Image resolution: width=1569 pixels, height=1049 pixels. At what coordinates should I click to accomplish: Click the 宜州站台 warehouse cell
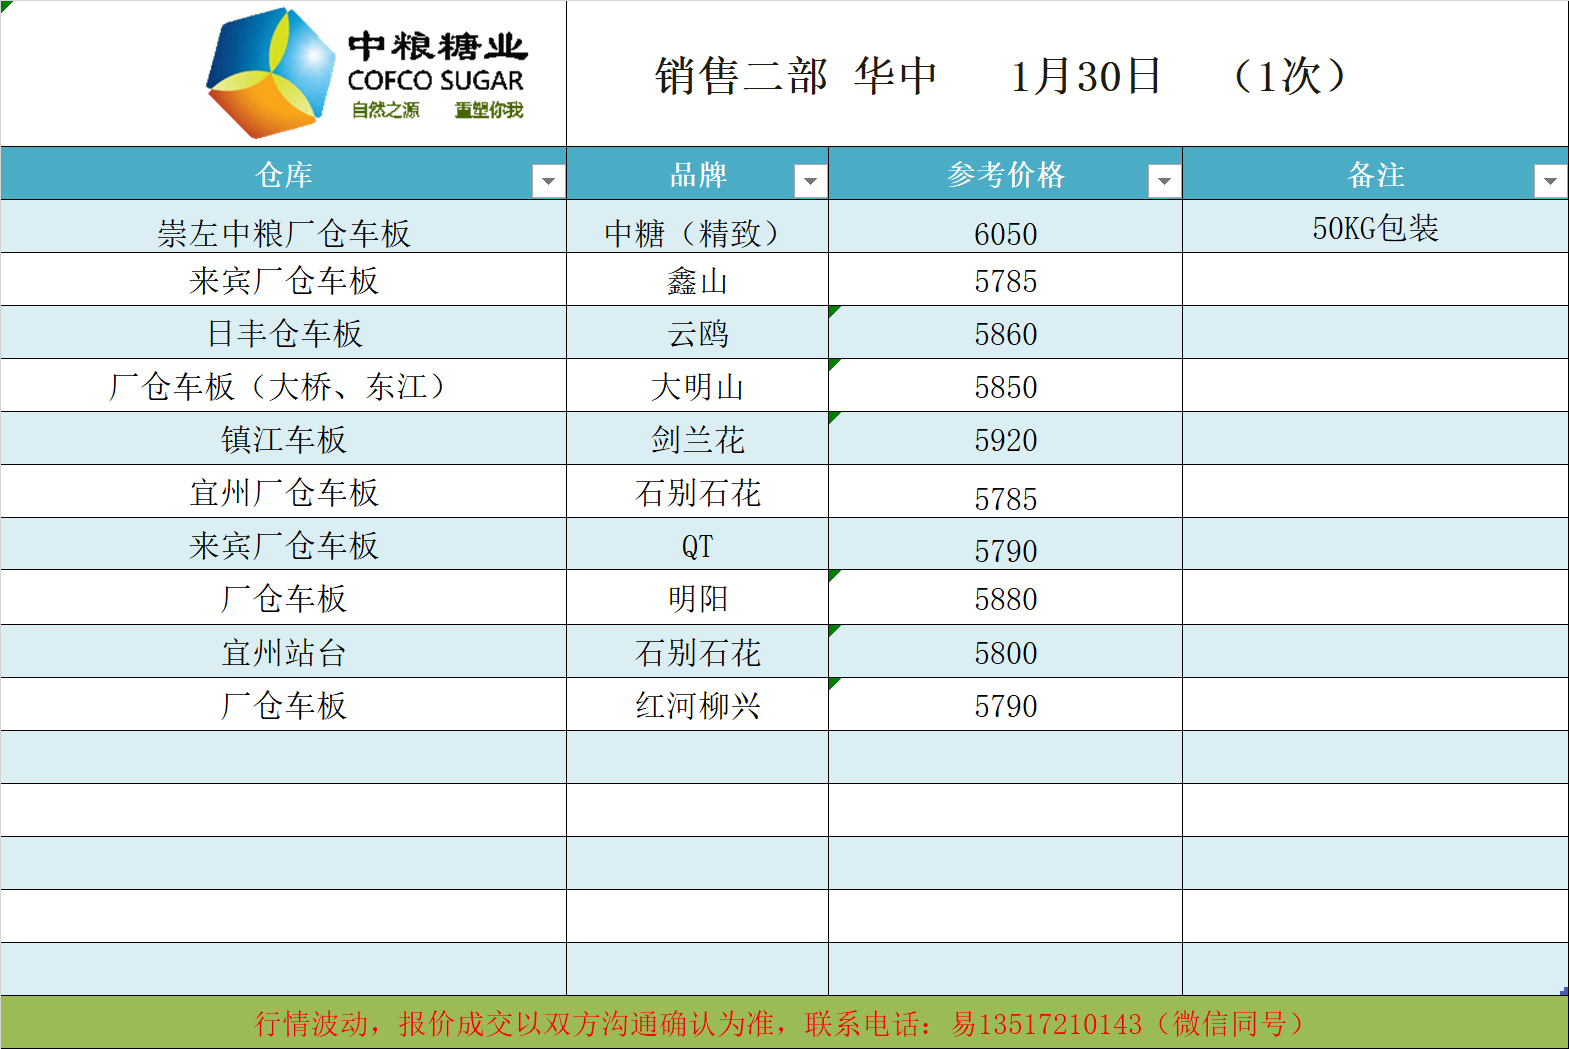(x=284, y=652)
